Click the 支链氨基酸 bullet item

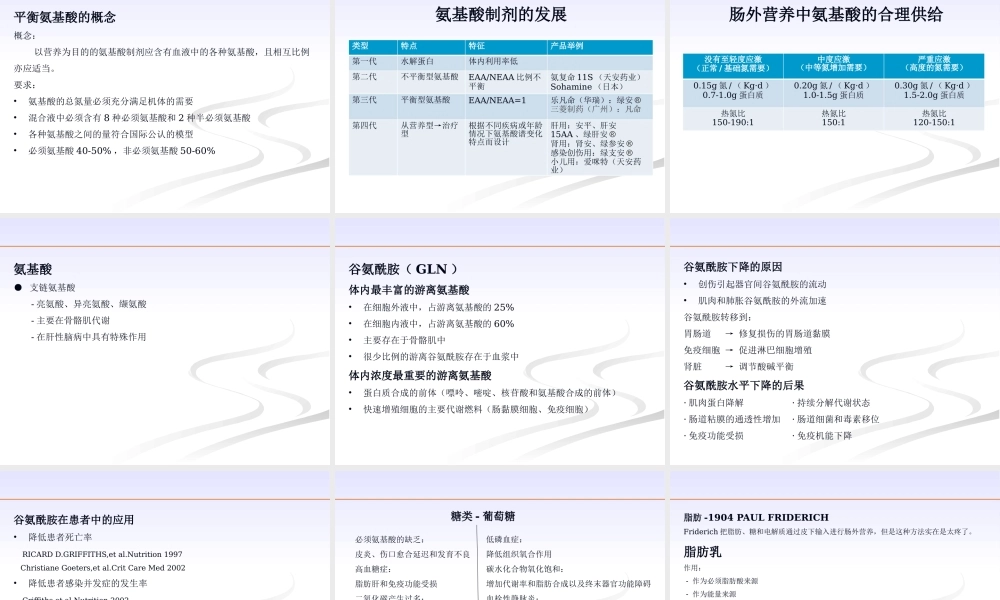[x=52, y=286]
